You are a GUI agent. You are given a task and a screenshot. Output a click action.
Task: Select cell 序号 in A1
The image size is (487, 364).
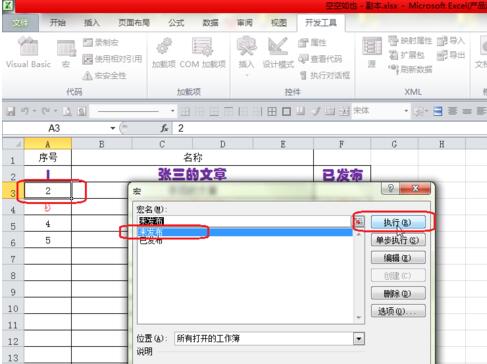coord(48,157)
